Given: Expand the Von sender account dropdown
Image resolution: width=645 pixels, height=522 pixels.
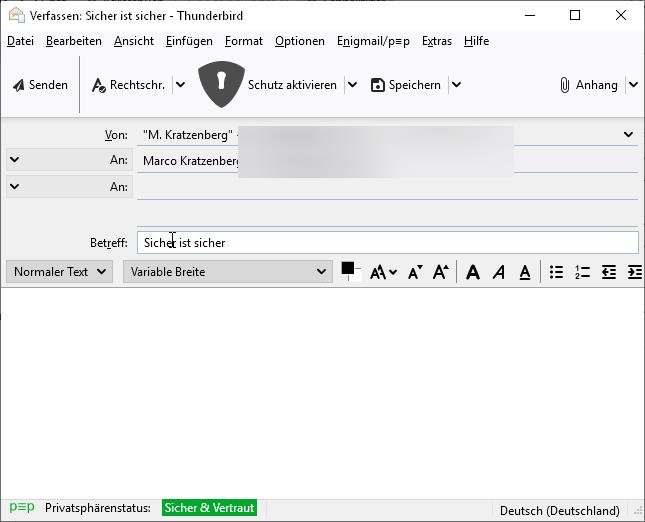Looking at the screenshot, I should click(628, 135).
